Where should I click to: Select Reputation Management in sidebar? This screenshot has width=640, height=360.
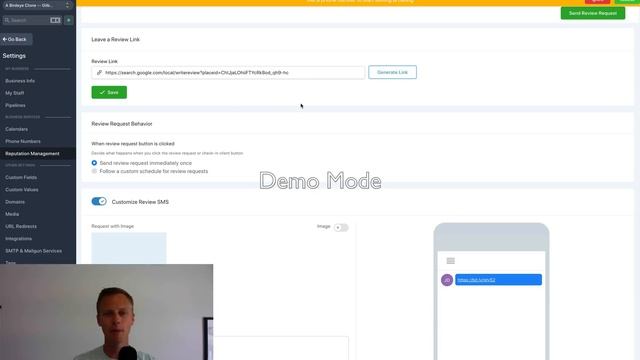click(38, 153)
